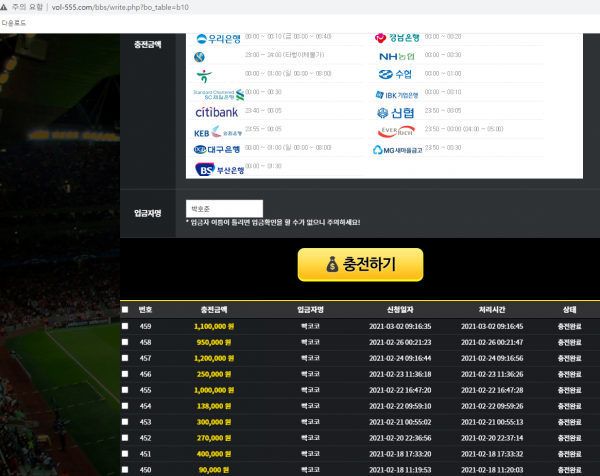The height and width of the screenshot is (476, 600).
Task: Click the 1,000,000 원 amount
Action: tap(214, 390)
